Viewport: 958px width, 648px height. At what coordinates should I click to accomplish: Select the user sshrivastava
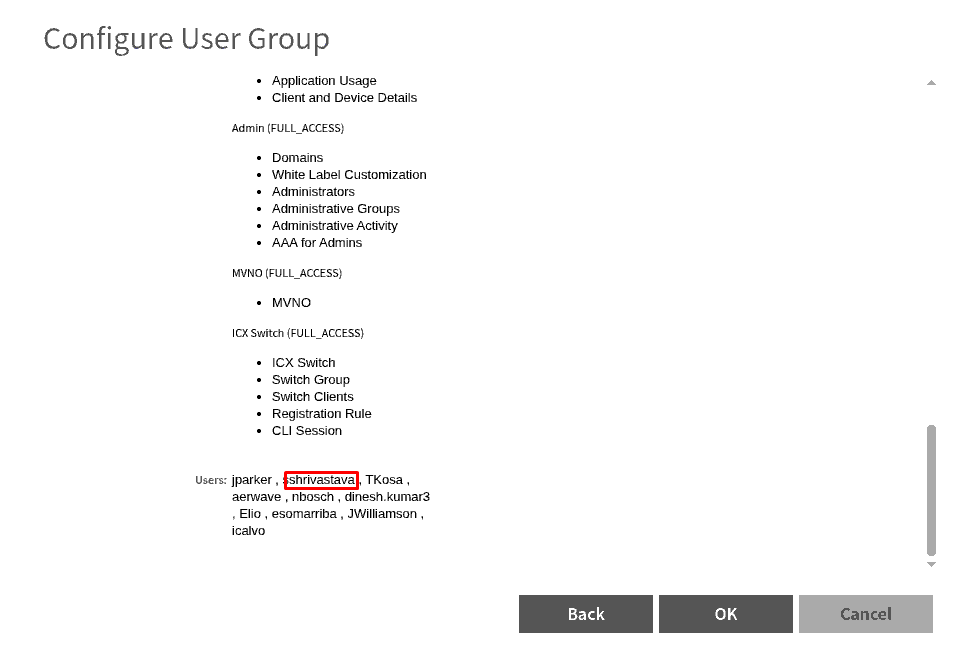320,480
